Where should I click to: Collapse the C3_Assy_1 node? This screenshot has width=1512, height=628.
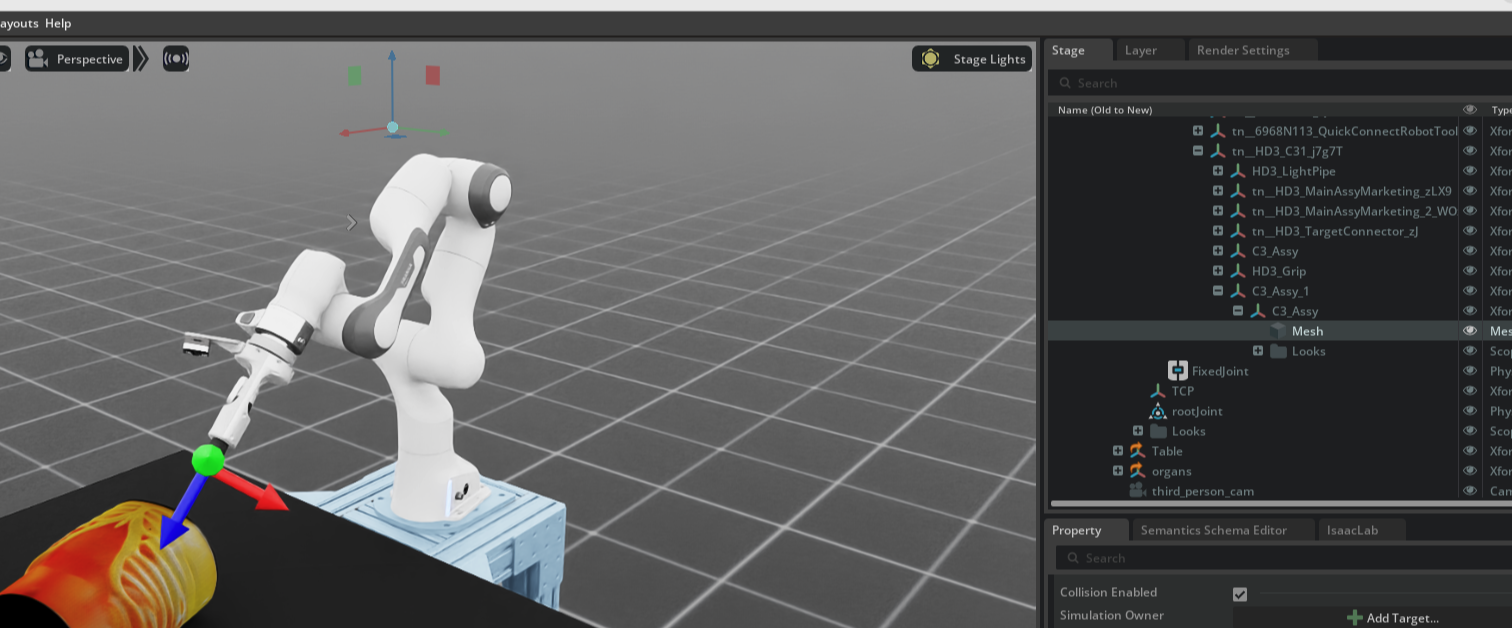coord(1218,291)
